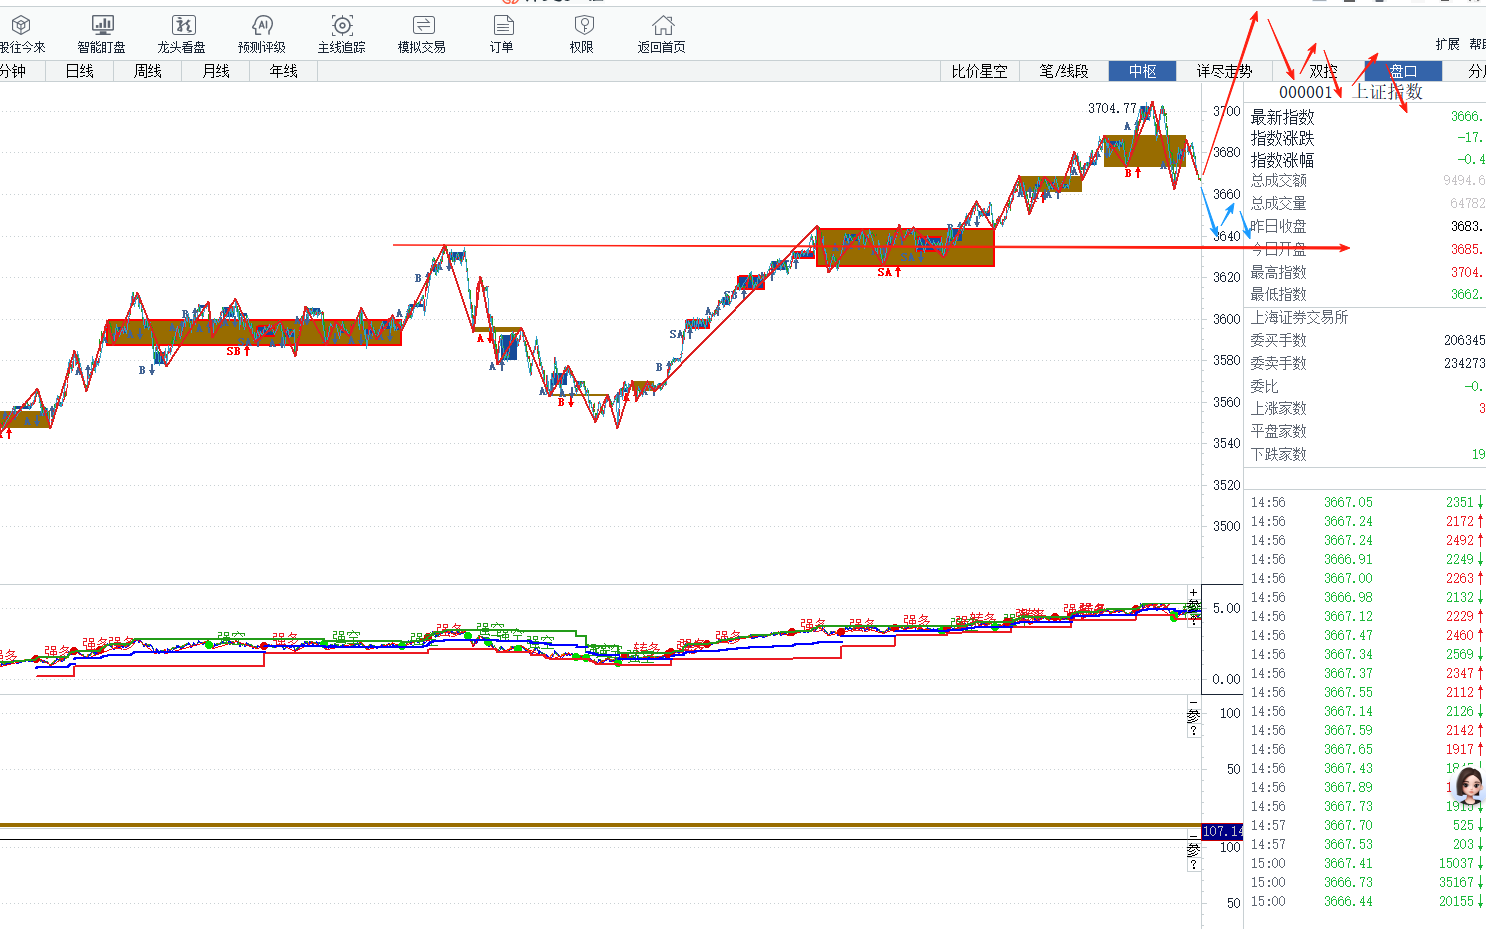Open the 比价星空 comparison view
1486x929 pixels.
(x=979, y=71)
